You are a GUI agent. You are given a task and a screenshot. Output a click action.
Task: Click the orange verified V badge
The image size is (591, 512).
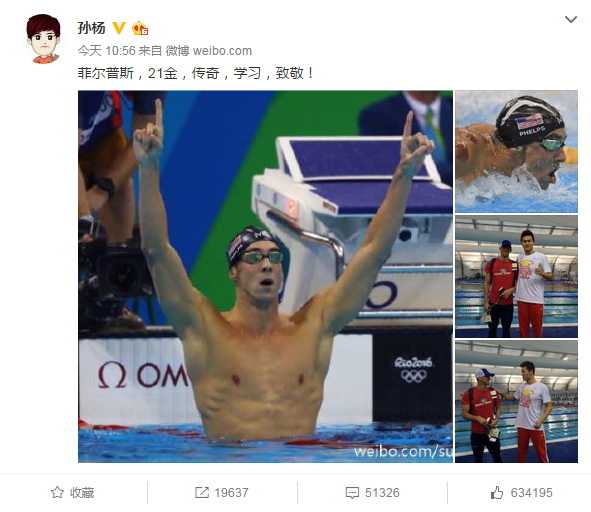tap(119, 28)
